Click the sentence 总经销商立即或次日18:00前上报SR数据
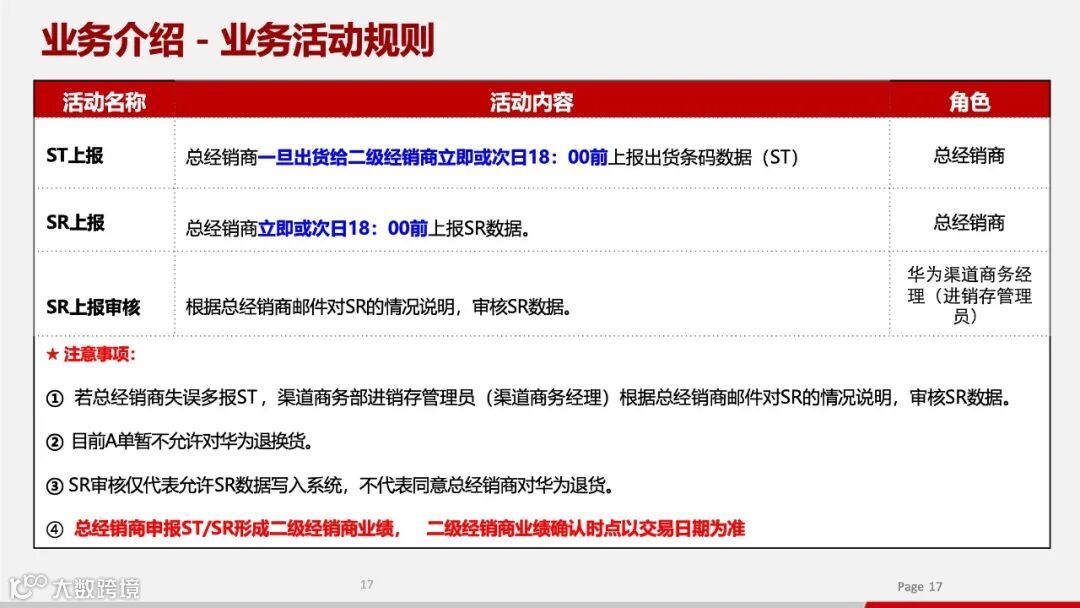Screen dimensions: 1080x608 coord(357,228)
